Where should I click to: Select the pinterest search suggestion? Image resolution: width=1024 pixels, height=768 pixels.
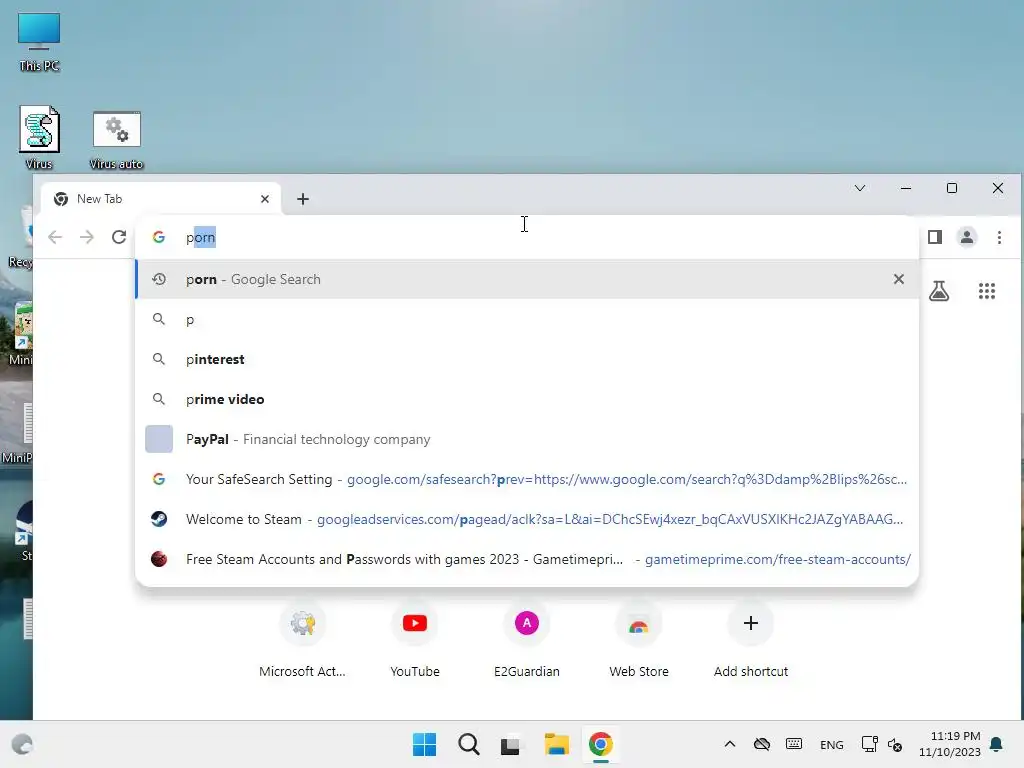point(526,359)
